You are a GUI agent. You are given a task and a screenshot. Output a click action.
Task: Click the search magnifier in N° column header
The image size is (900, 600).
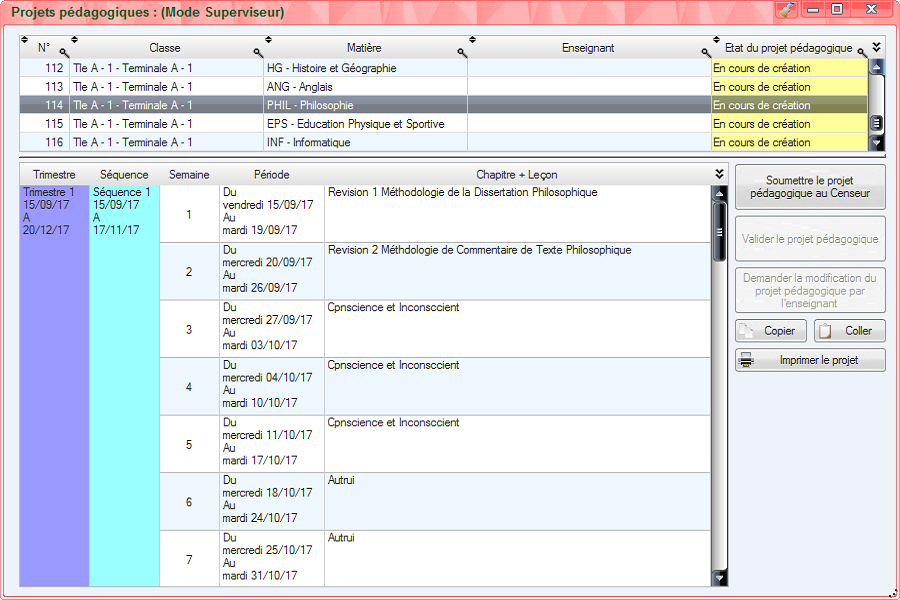pyautogui.click(x=64, y=53)
